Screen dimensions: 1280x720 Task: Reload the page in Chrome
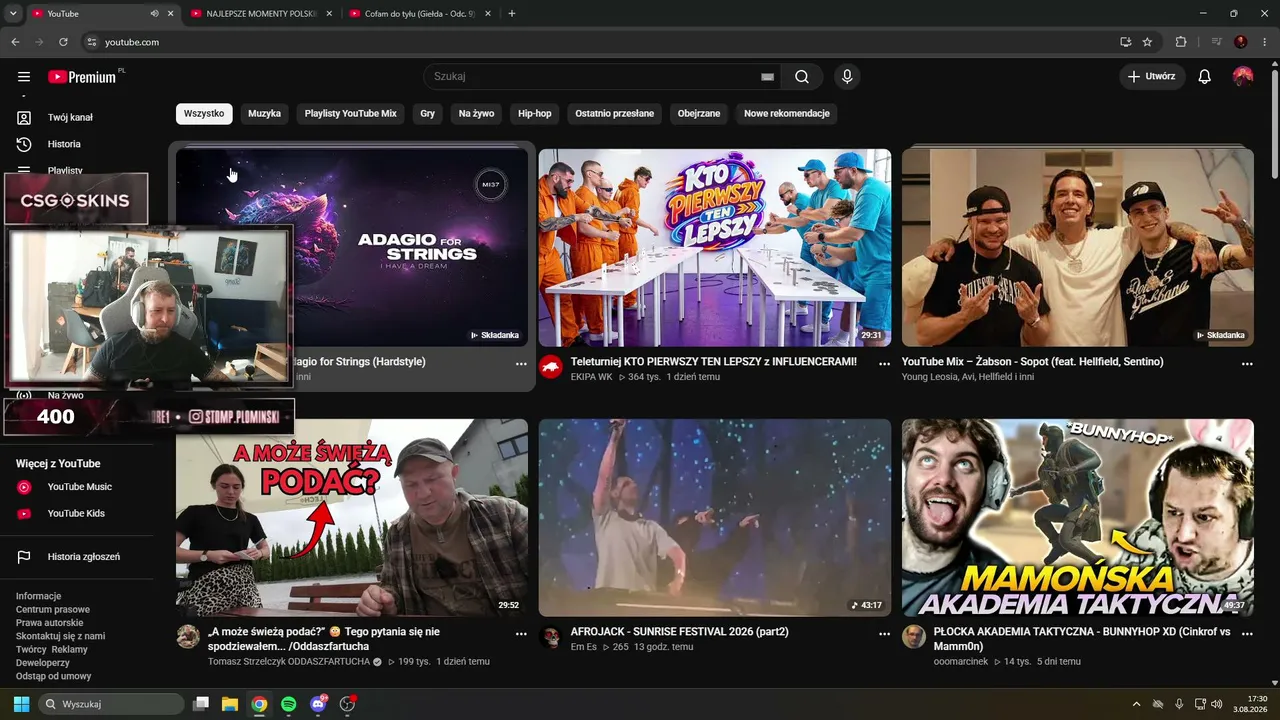click(x=63, y=42)
